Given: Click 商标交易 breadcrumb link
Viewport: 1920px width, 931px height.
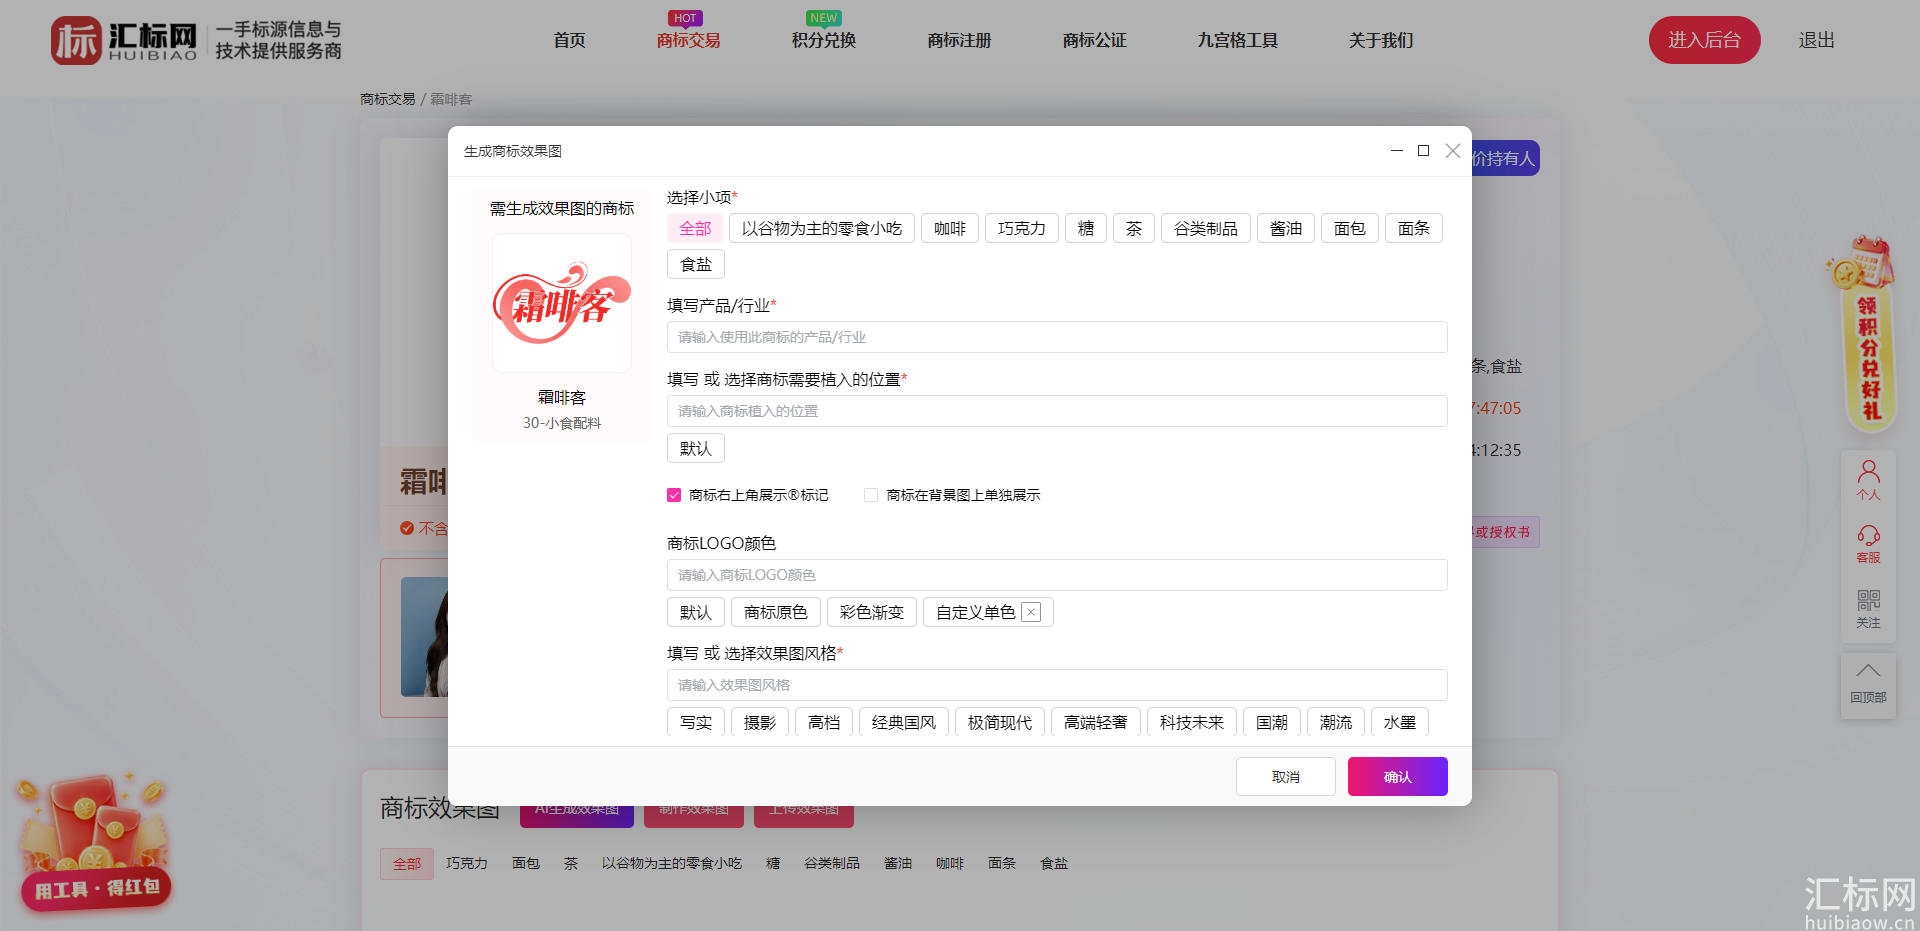Looking at the screenshot, I should pyautogui.click(x=388, y=99).
